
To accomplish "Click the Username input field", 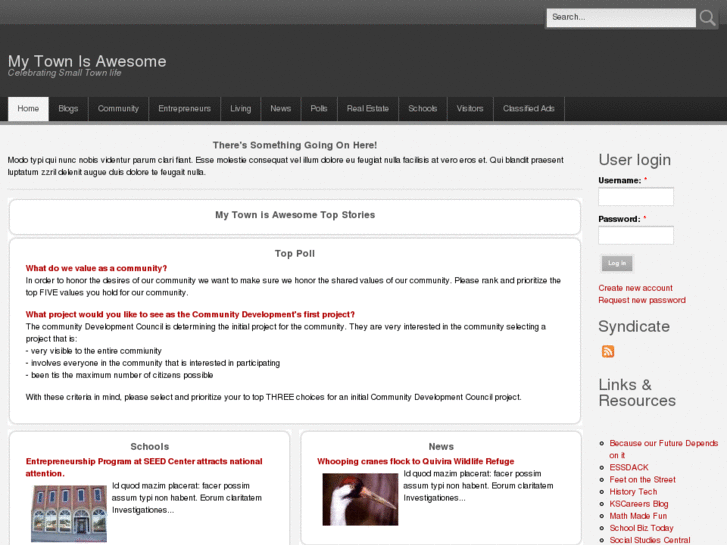I will pos(636,197).
